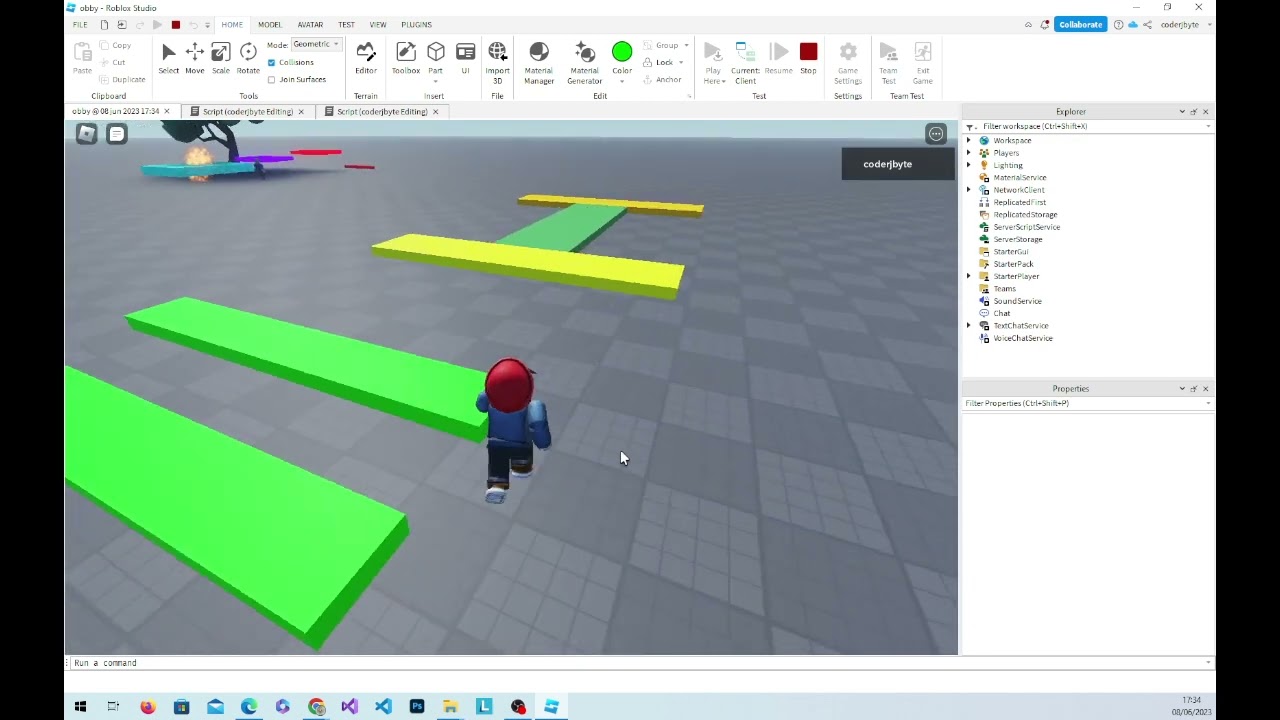Open Material Generator
This screenshot has height=720, width=1280.
[585, 62]
